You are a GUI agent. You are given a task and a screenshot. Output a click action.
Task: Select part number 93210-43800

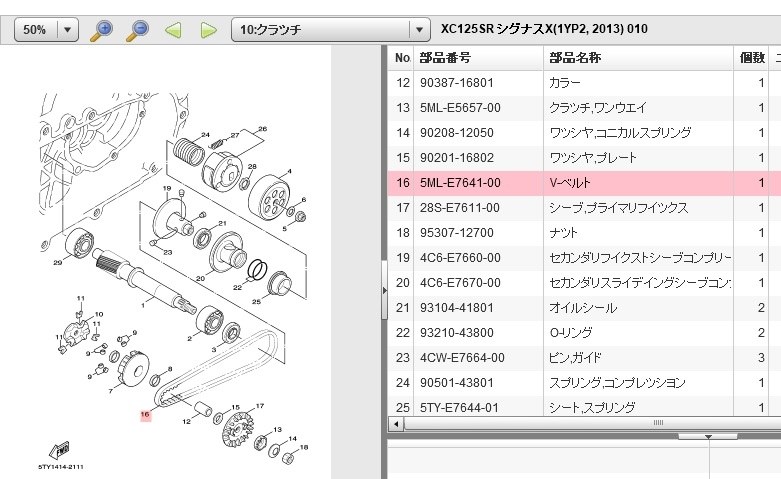click(x=457, y=333)
